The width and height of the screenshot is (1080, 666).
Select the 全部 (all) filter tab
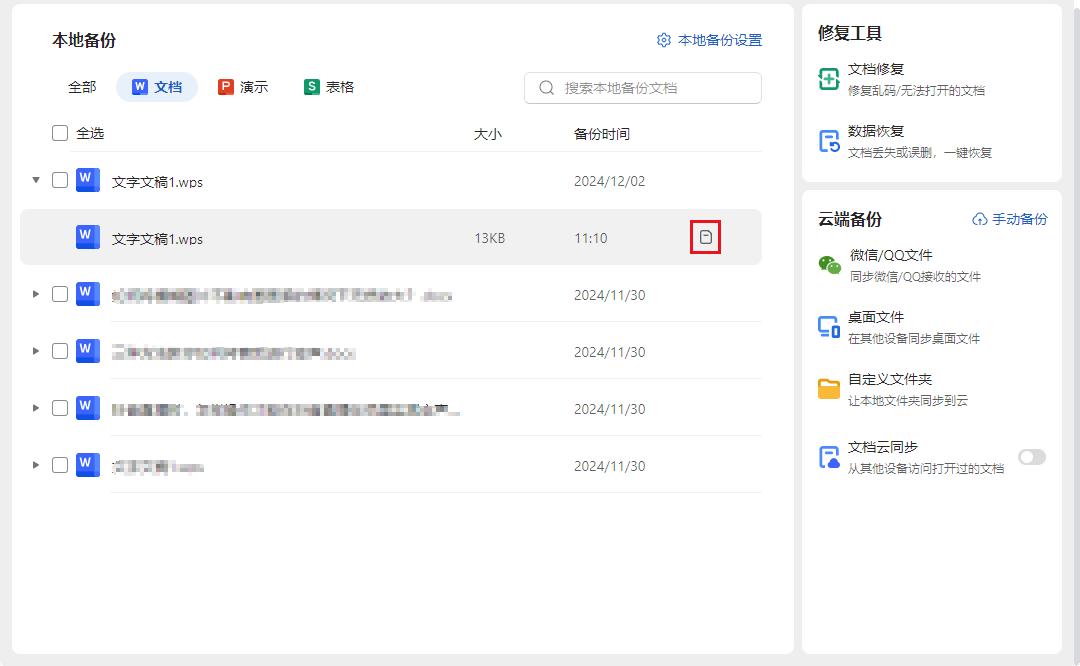[82, 87]
